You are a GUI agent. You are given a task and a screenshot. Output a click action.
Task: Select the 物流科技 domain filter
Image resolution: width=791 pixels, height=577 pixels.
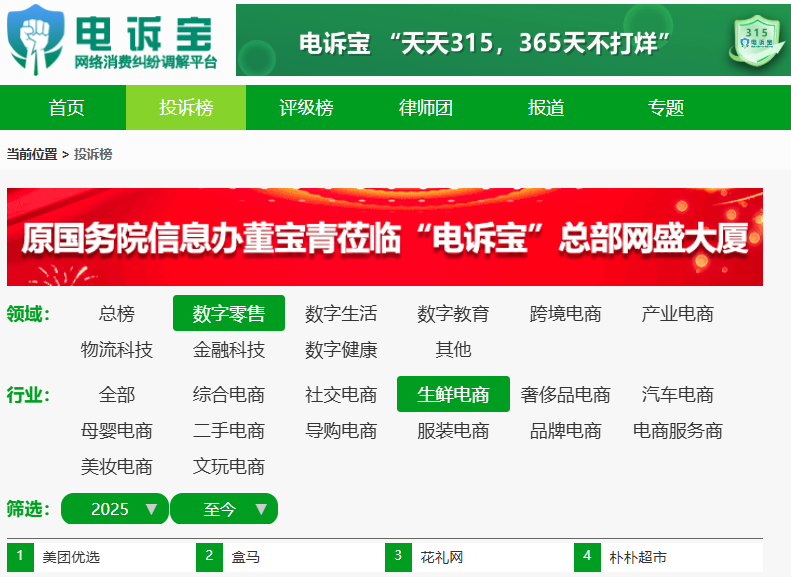click(x=117, y=349)
